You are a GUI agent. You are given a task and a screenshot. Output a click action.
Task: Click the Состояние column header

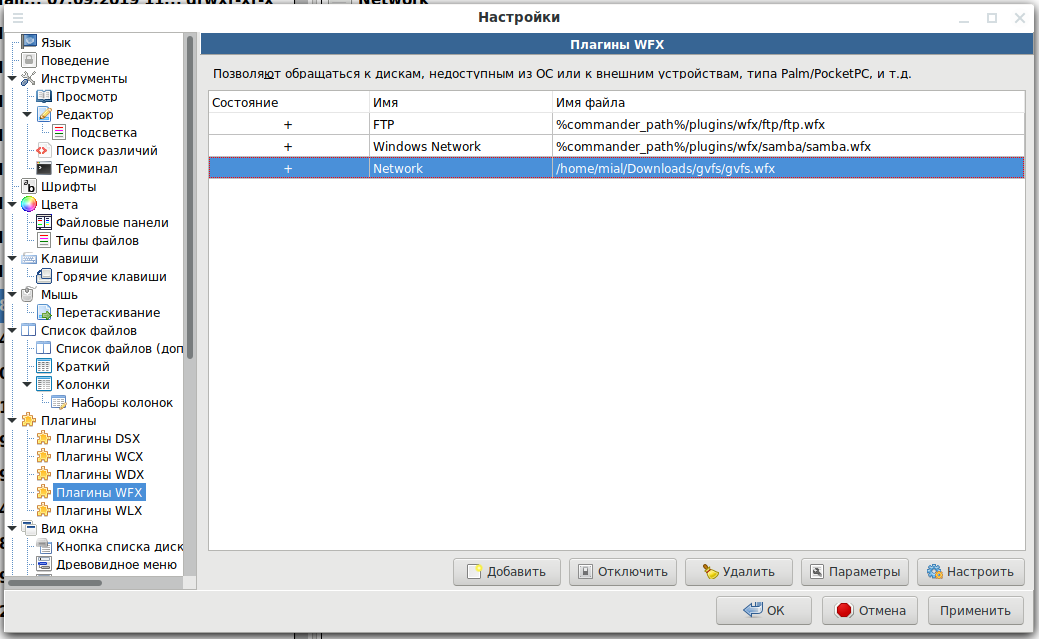pyautogui.click(x=289, y=102)
